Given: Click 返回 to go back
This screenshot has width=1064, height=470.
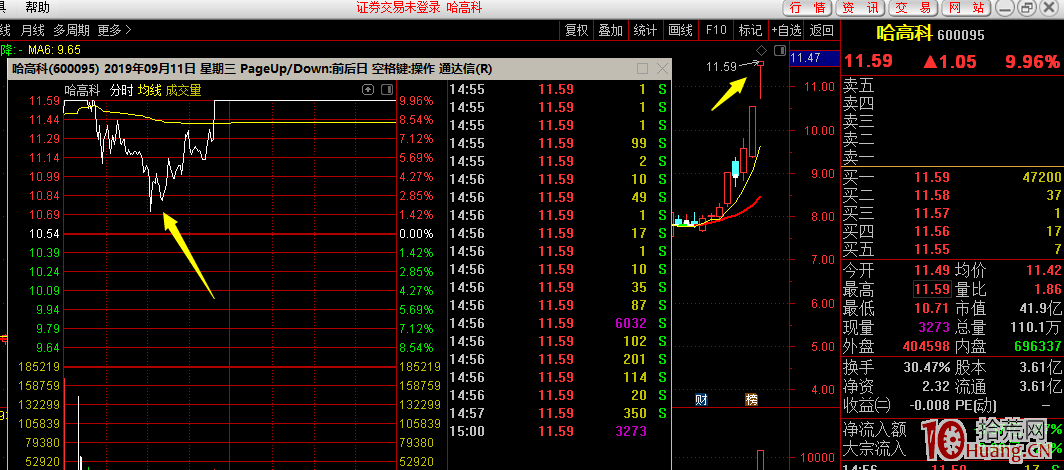Looking at the screenshot, I should [x=822, y=31].
